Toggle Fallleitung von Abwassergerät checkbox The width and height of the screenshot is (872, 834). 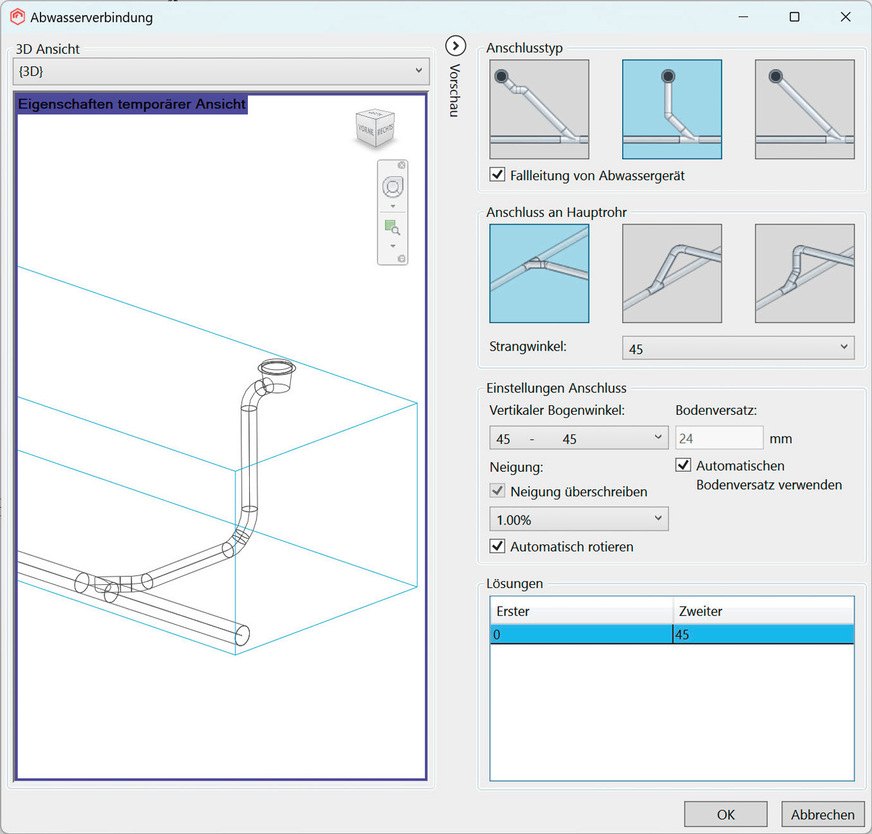[498, 175]
